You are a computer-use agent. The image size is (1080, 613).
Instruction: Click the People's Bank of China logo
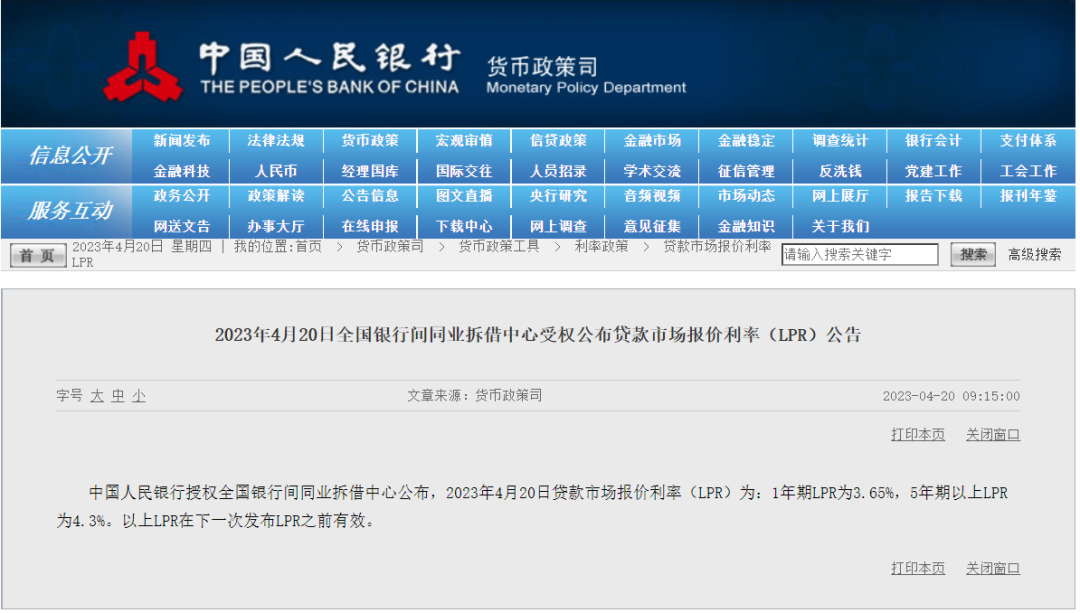tap(143, 67)
